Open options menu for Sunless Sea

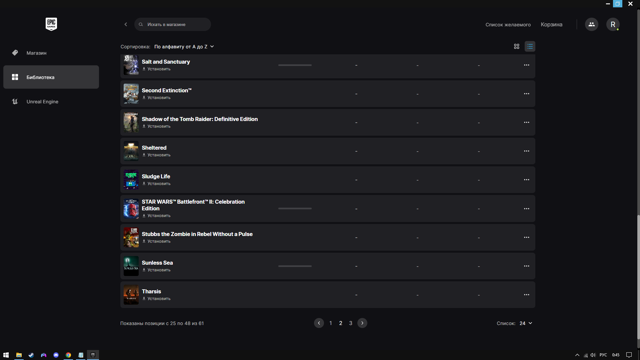coord(527,266)
